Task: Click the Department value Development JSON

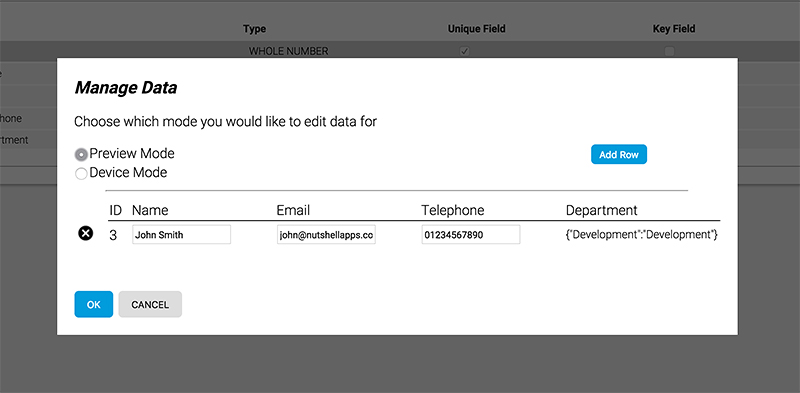Action: tap(642, 235)
